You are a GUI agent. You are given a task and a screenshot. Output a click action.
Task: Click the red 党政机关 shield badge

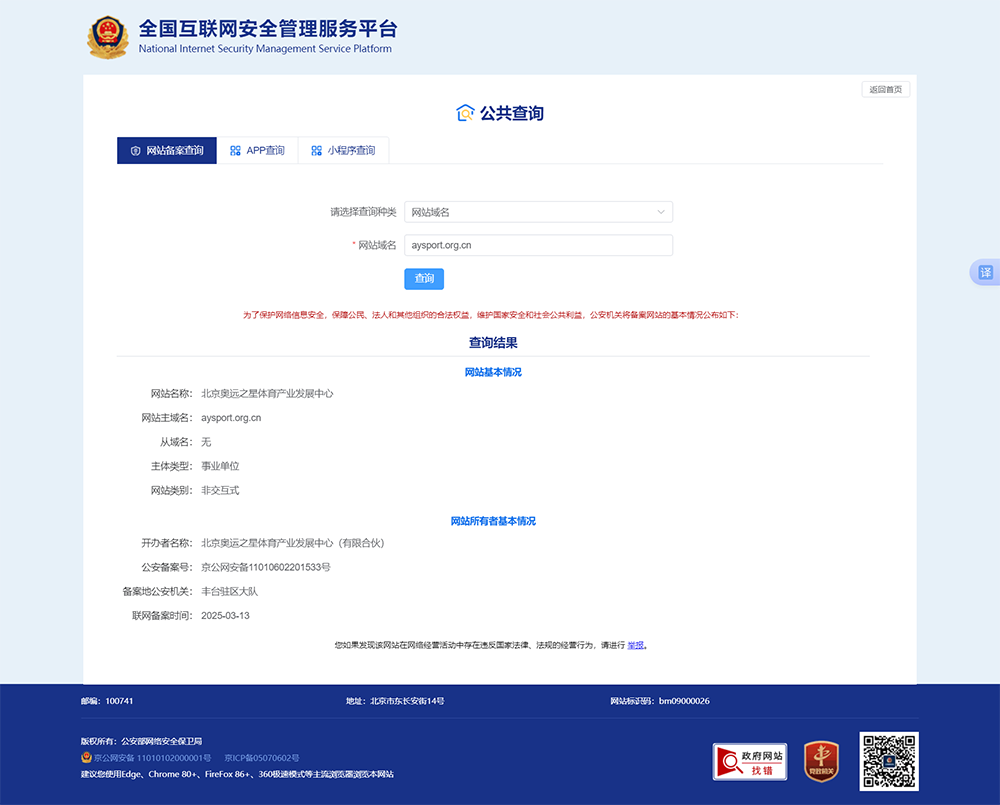(x=821, y=762)
